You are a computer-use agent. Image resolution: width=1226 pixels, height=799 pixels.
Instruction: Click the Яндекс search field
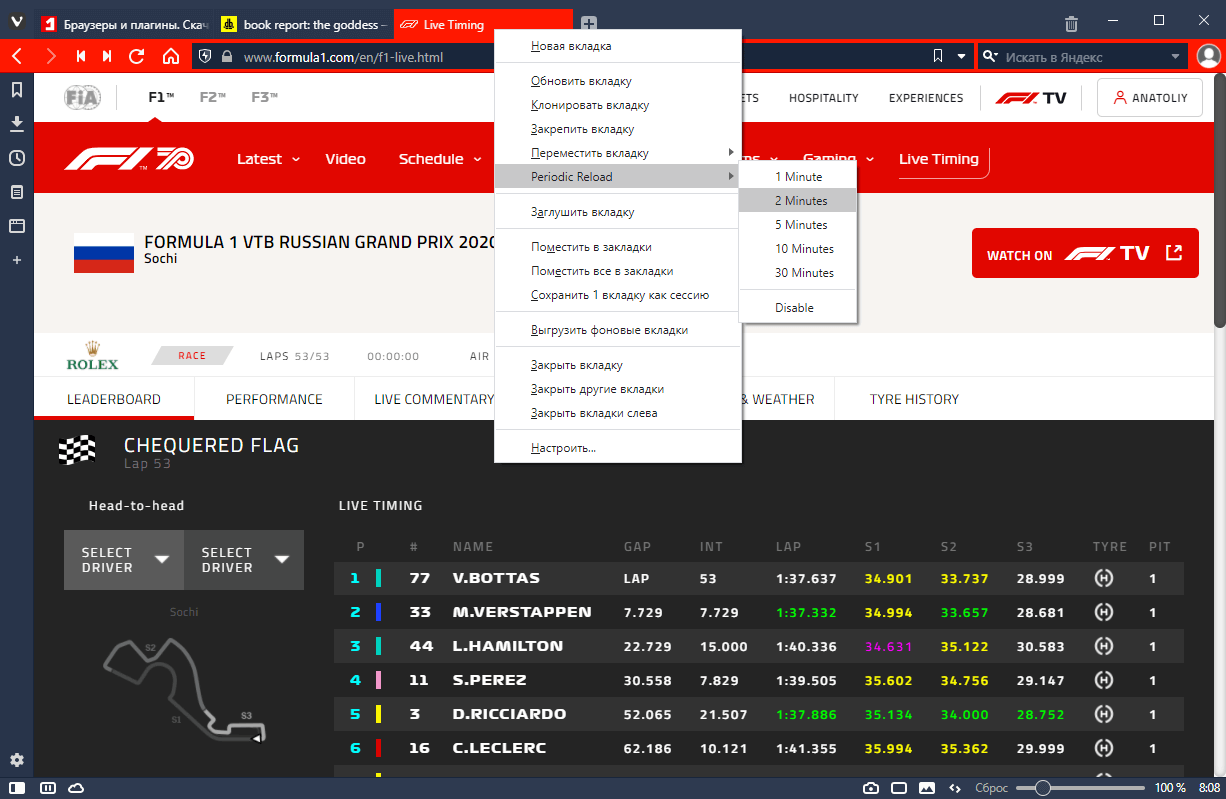coord(1083,57)
